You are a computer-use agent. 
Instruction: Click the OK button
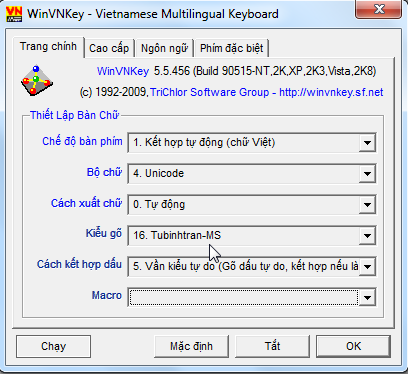point(353,346)
